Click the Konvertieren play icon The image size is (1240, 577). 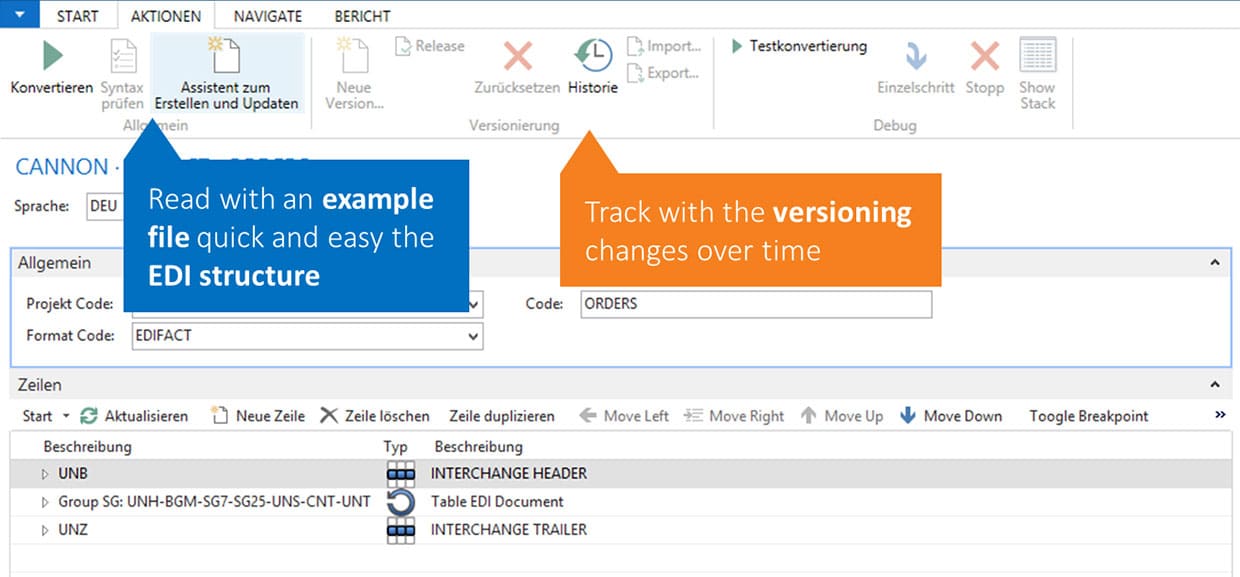point(51,57)
